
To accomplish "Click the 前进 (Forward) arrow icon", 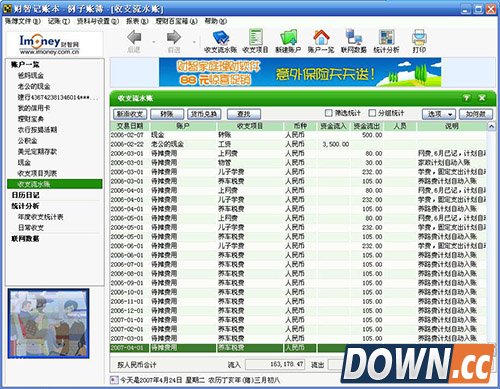I will 174,37.
